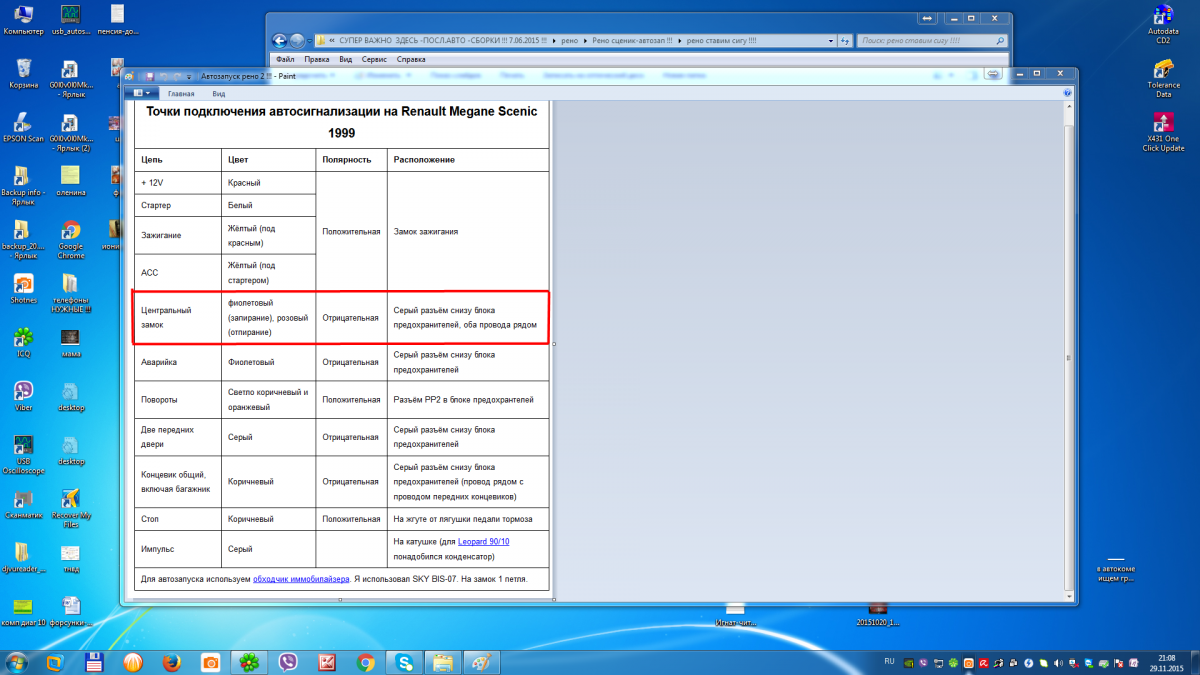This screenshot has height=675, width=1200.
Task: Open the оленина desktop note file
Action: (x=71, y=180)
